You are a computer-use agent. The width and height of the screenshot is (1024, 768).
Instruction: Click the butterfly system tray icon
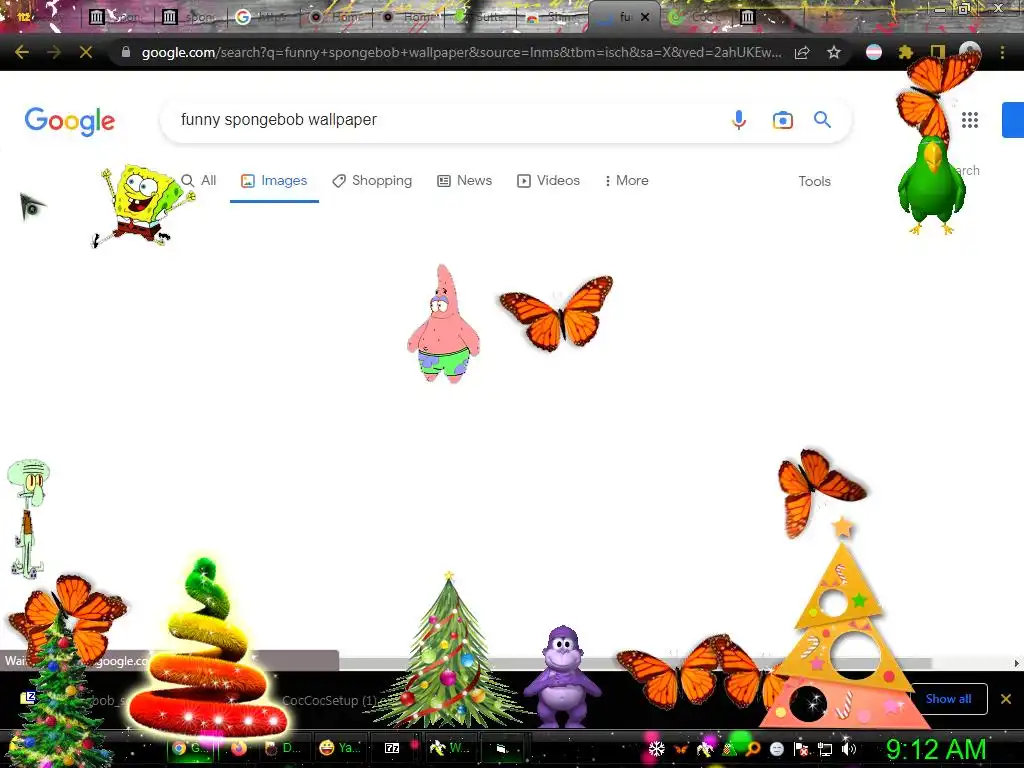coord(680,748)
